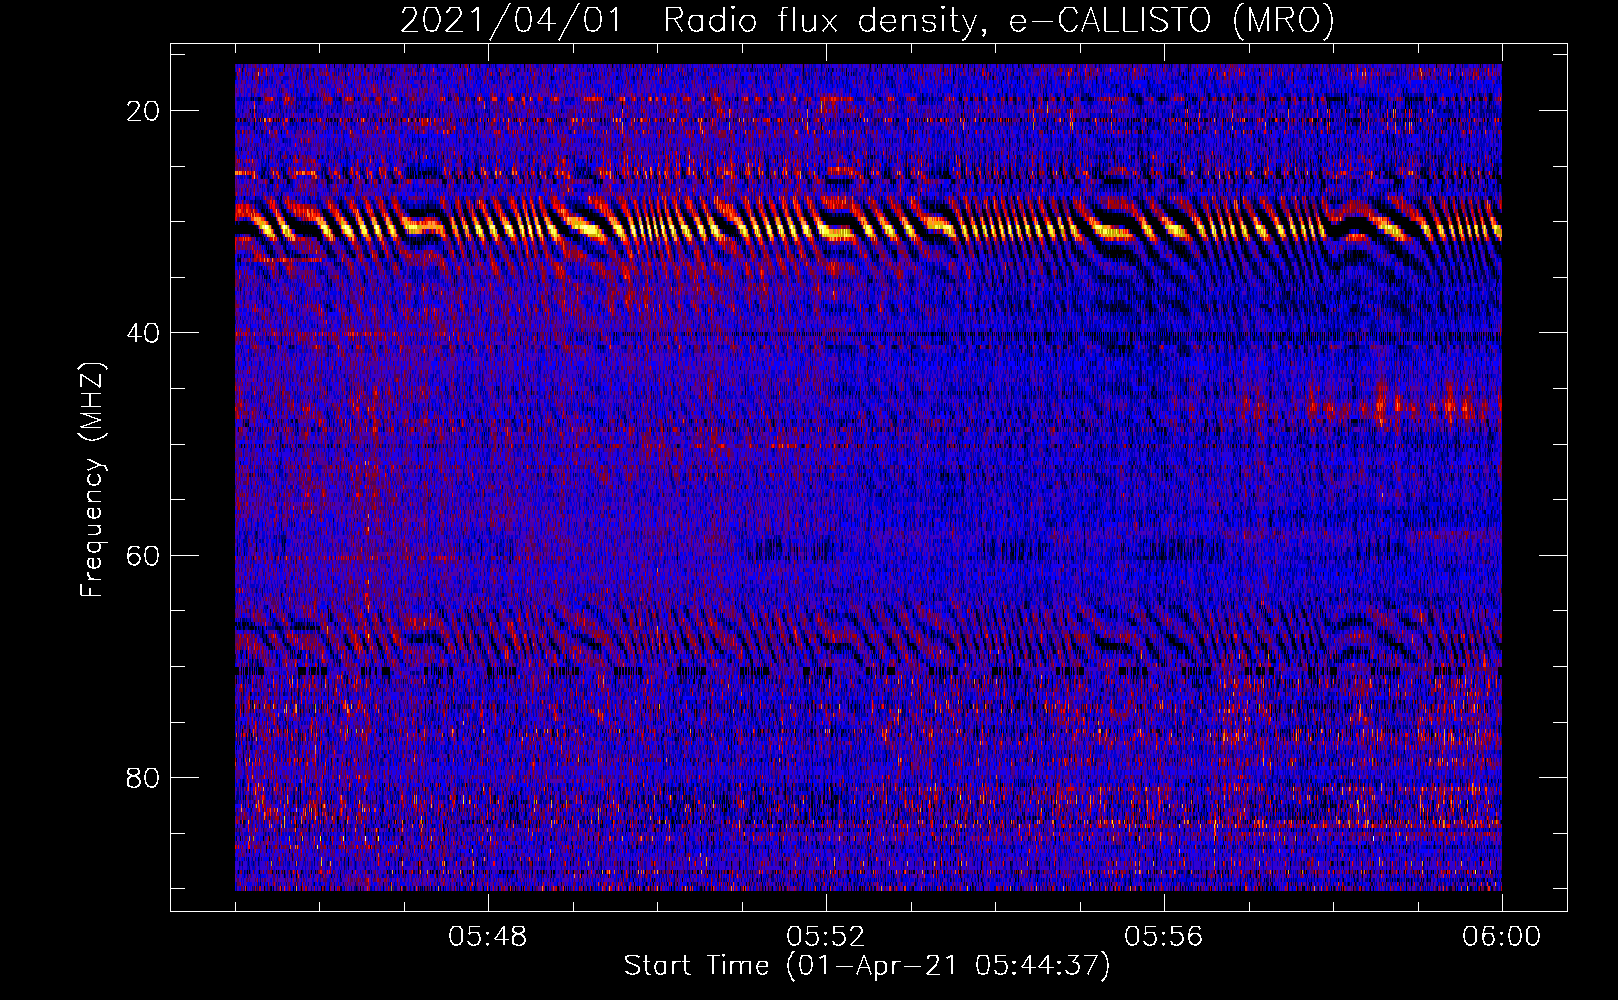Click the time tick label '06:00'
This screenshot has width=1618, height=1000.
point(1501,937)
